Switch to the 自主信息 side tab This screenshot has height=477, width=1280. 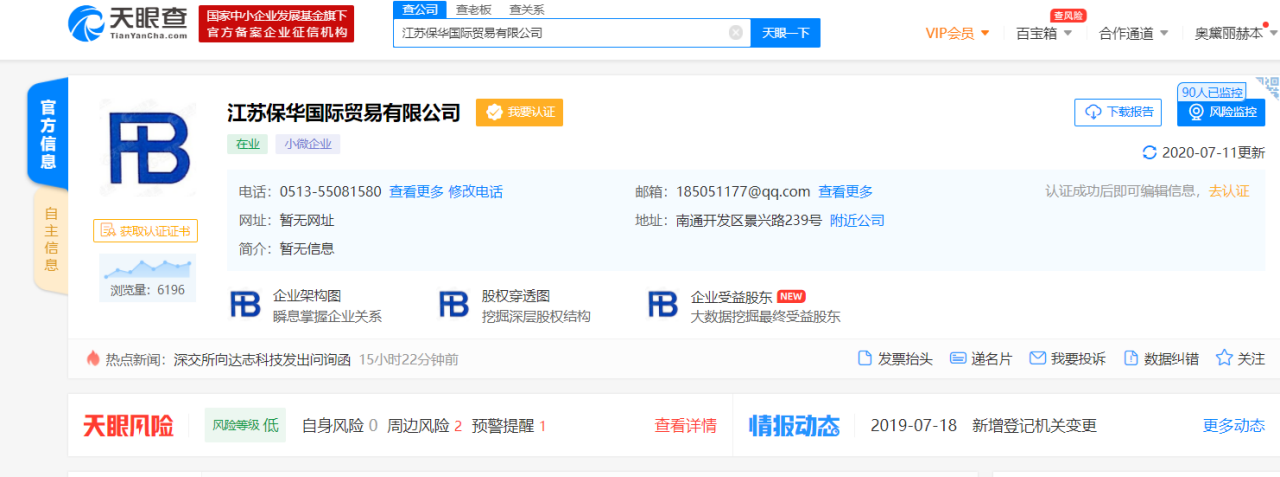click(51, 240)
